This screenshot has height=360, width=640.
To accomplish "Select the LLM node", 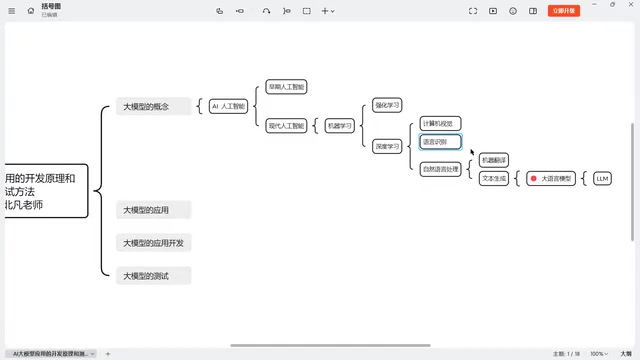I will click(602, 178).
